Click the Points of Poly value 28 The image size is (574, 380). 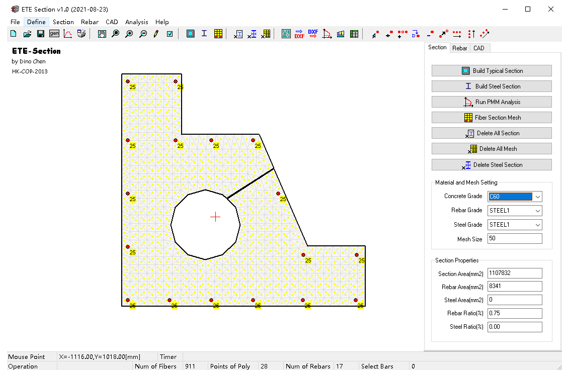click(x=264, y=366)
